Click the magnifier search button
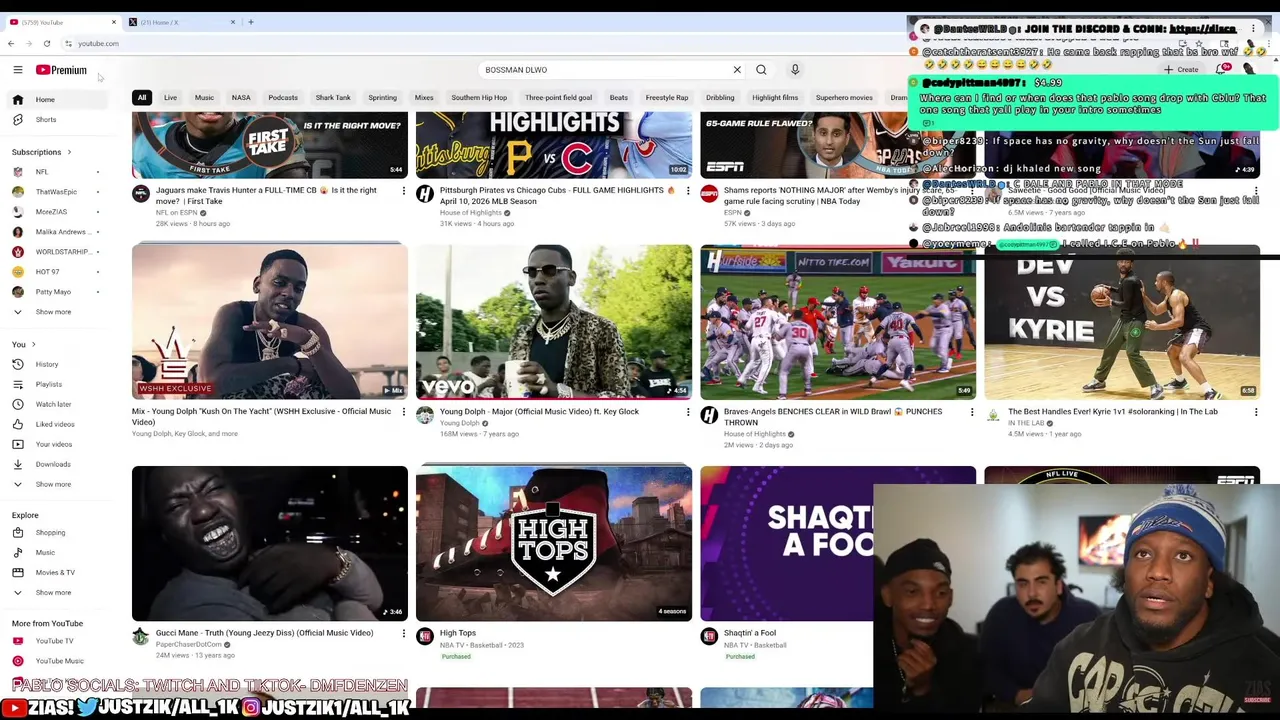The height and width of the screenshot is (720, 1280). [761, 70]
